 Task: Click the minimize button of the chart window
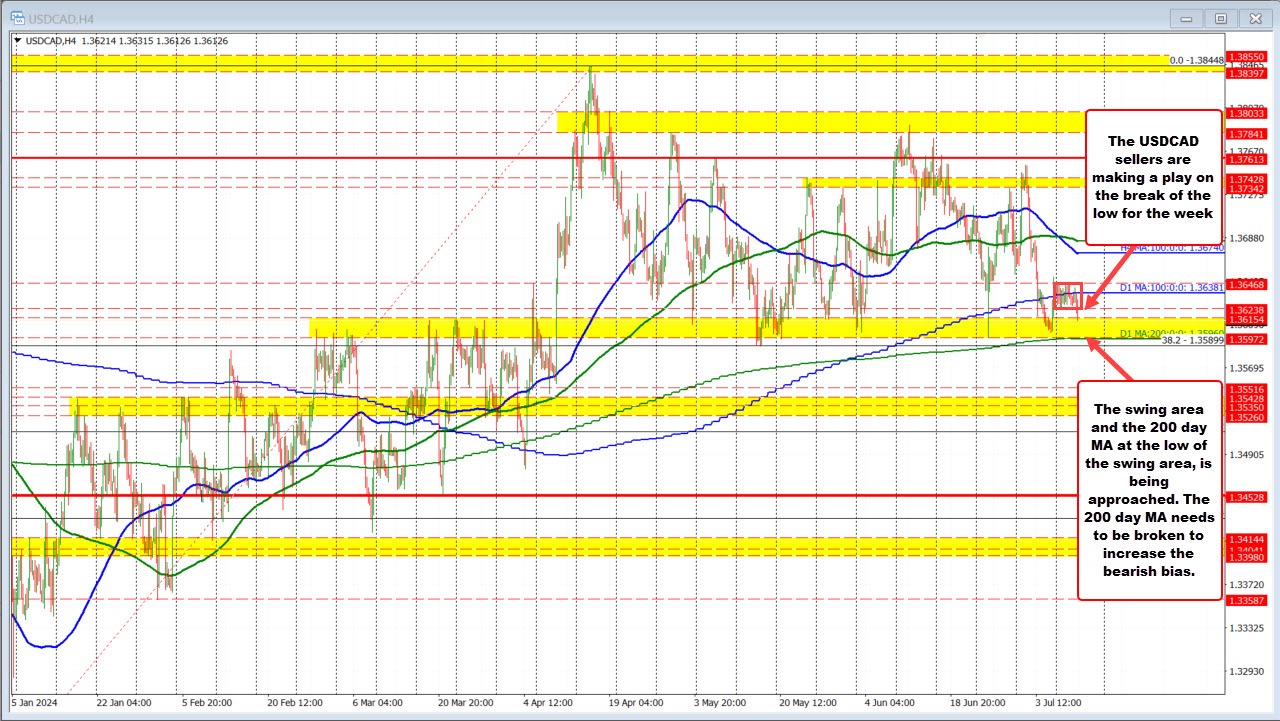point(1185,18)
